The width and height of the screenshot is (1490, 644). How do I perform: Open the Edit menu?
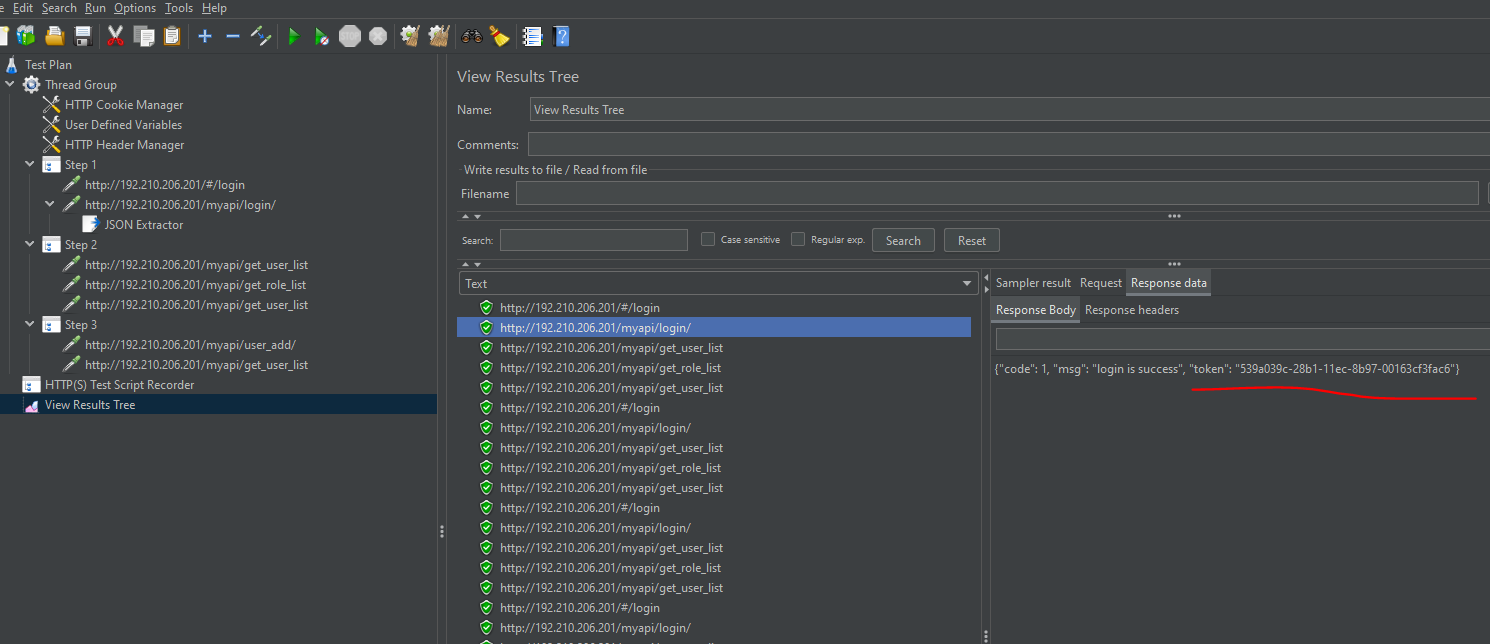coord(23,8)
